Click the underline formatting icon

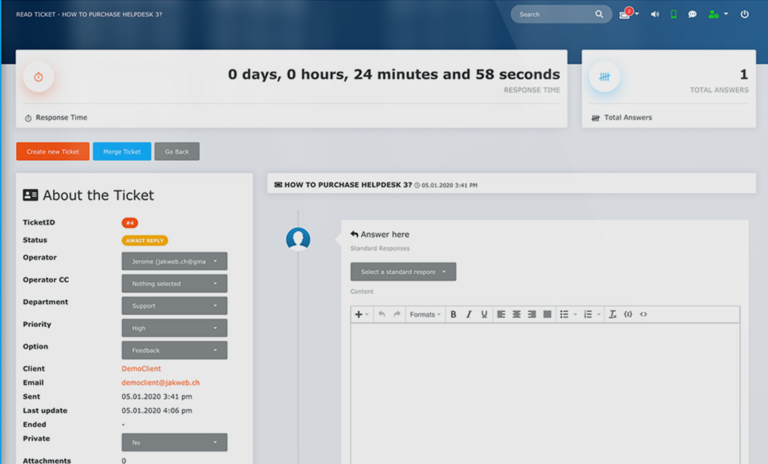[x=484, y=314]
